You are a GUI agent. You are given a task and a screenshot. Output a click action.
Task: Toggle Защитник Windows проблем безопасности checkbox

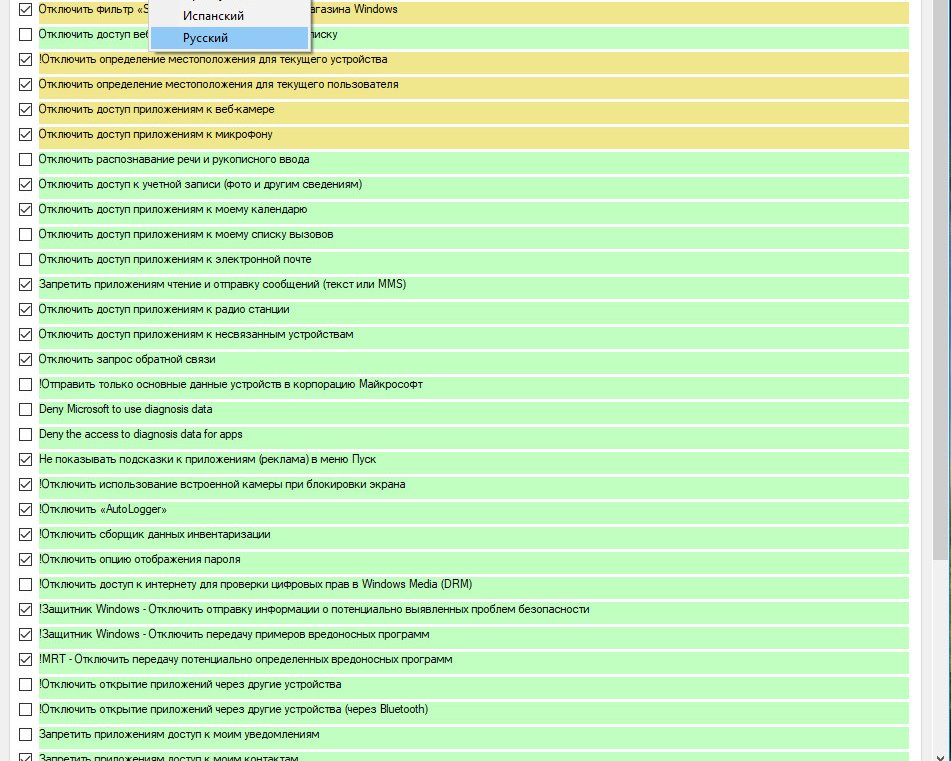coord(25,609)
